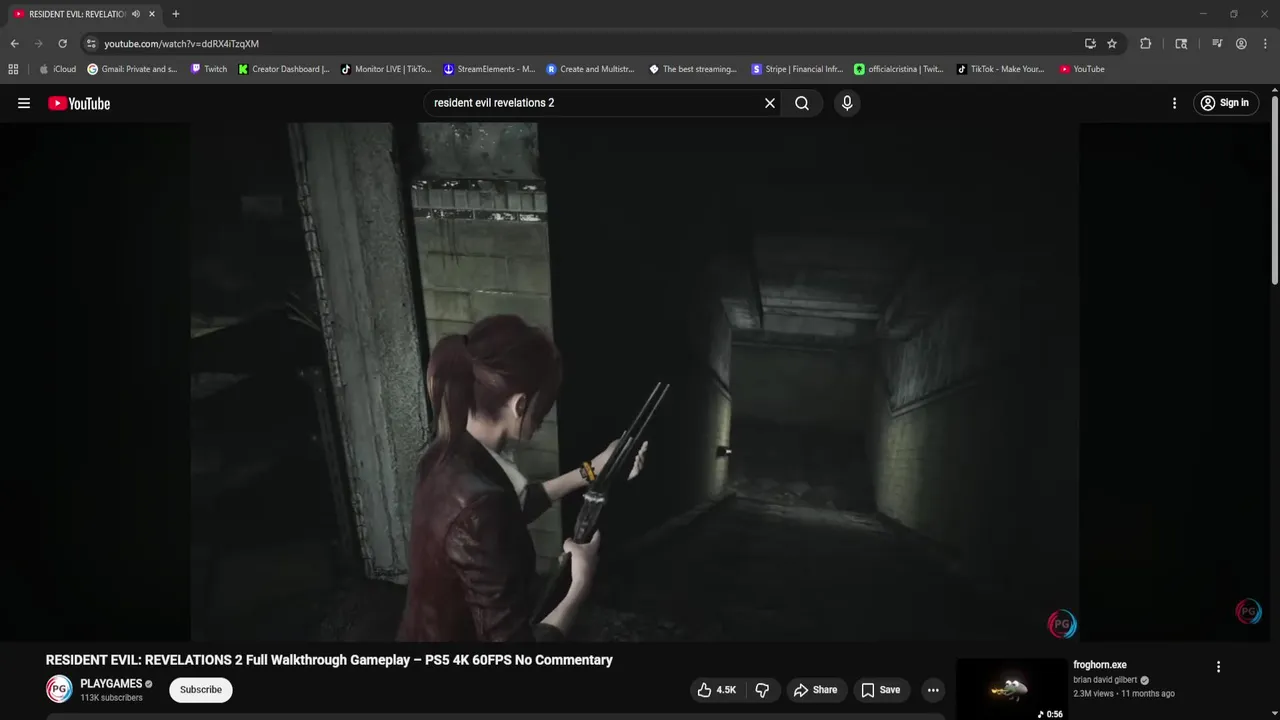Image resolution: width=1280 pixels, height=720 pixels.
Task: Open StreamElements bookmark
Action: 489,69
